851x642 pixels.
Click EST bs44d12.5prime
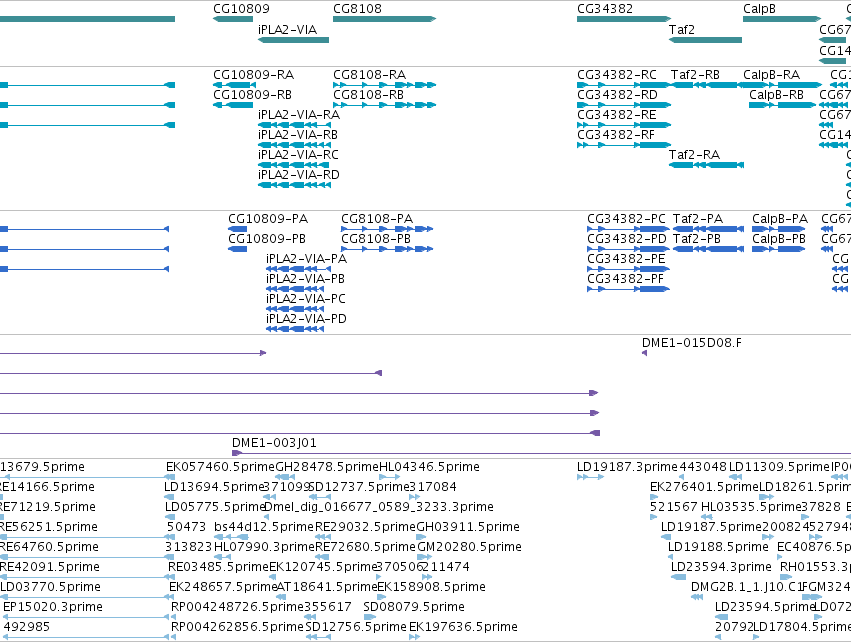(264, 527)
